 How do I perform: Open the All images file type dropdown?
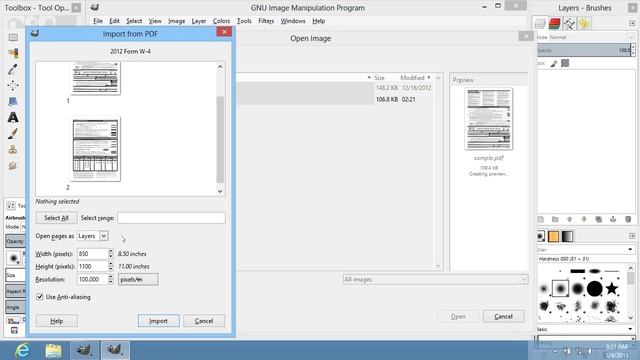pos(435,280)
